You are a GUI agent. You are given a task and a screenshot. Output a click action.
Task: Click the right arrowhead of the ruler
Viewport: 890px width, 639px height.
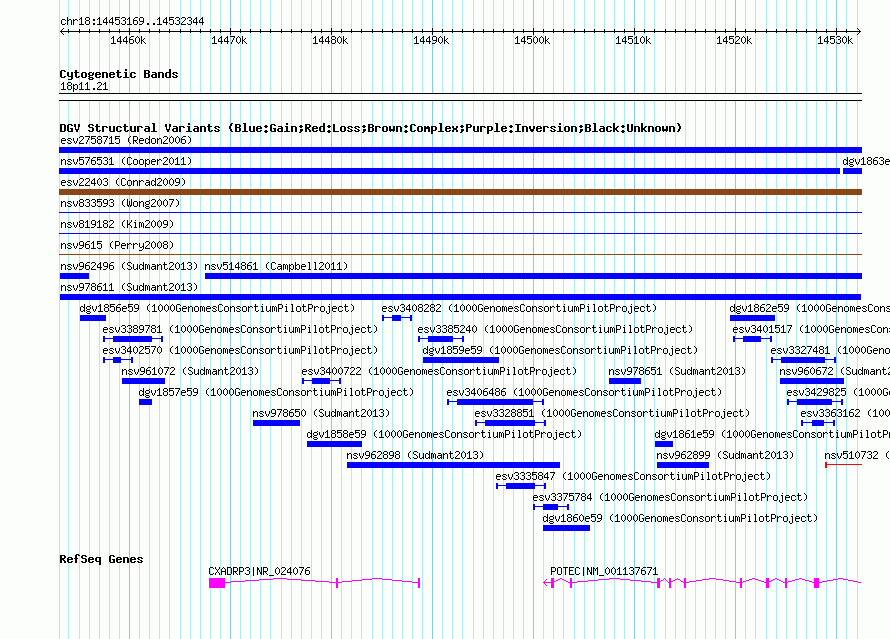tap(859, 32)
